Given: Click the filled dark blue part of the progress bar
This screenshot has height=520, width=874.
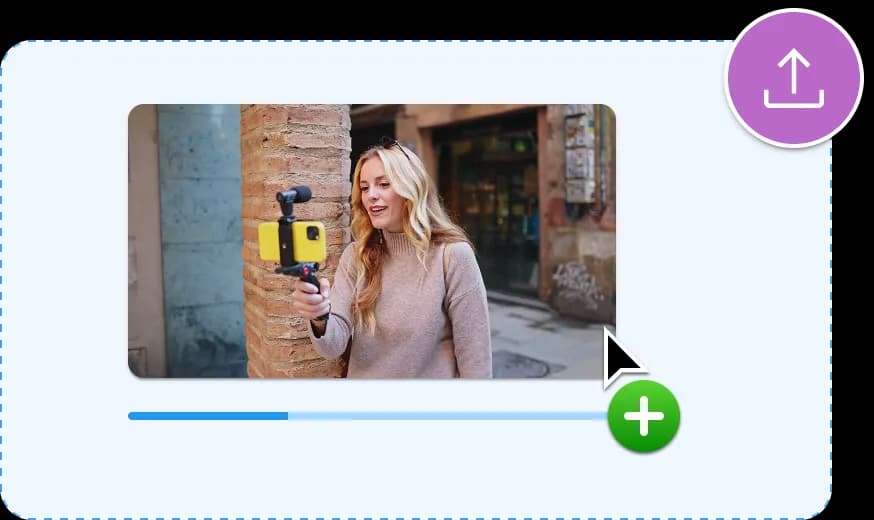Looking at the screenshot, I should click(x=207, y=415).
